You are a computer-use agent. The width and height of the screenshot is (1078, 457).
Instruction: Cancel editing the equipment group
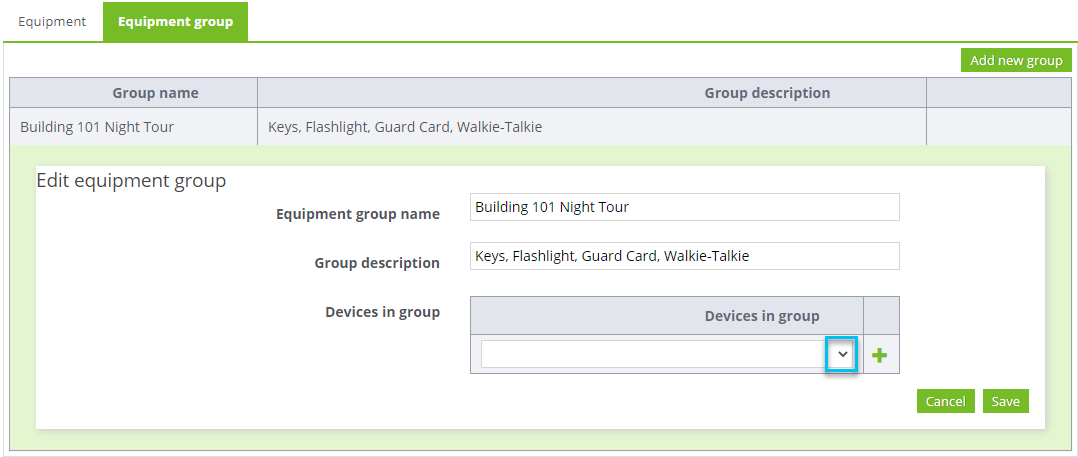point(945,401)
